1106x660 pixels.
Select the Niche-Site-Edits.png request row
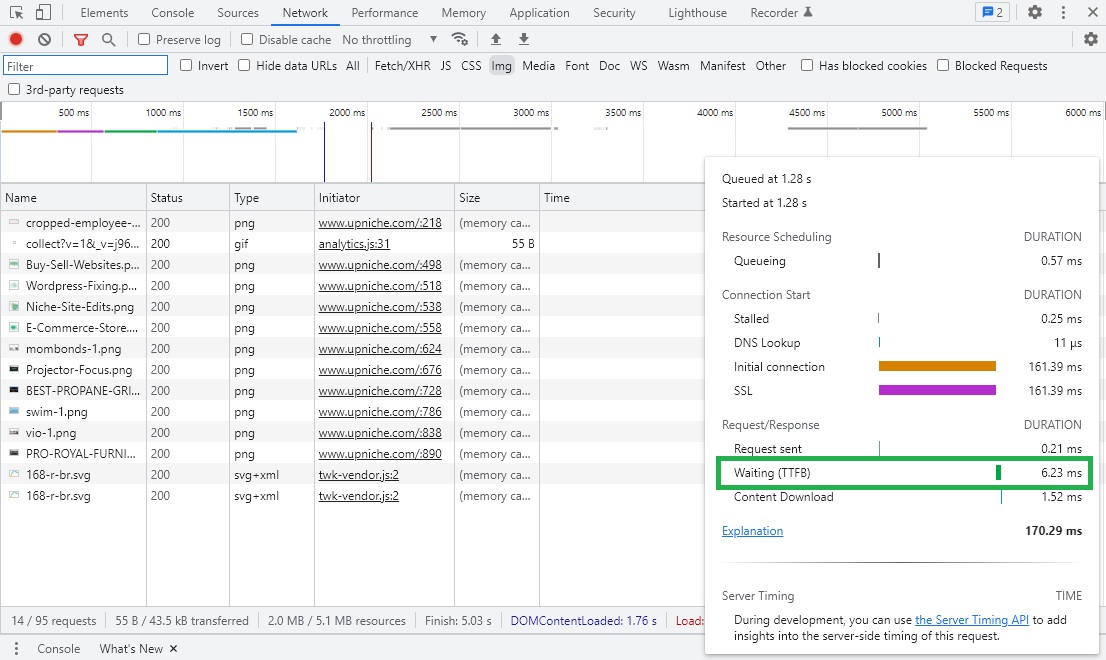pyautogui.click(x=353, y=307)
